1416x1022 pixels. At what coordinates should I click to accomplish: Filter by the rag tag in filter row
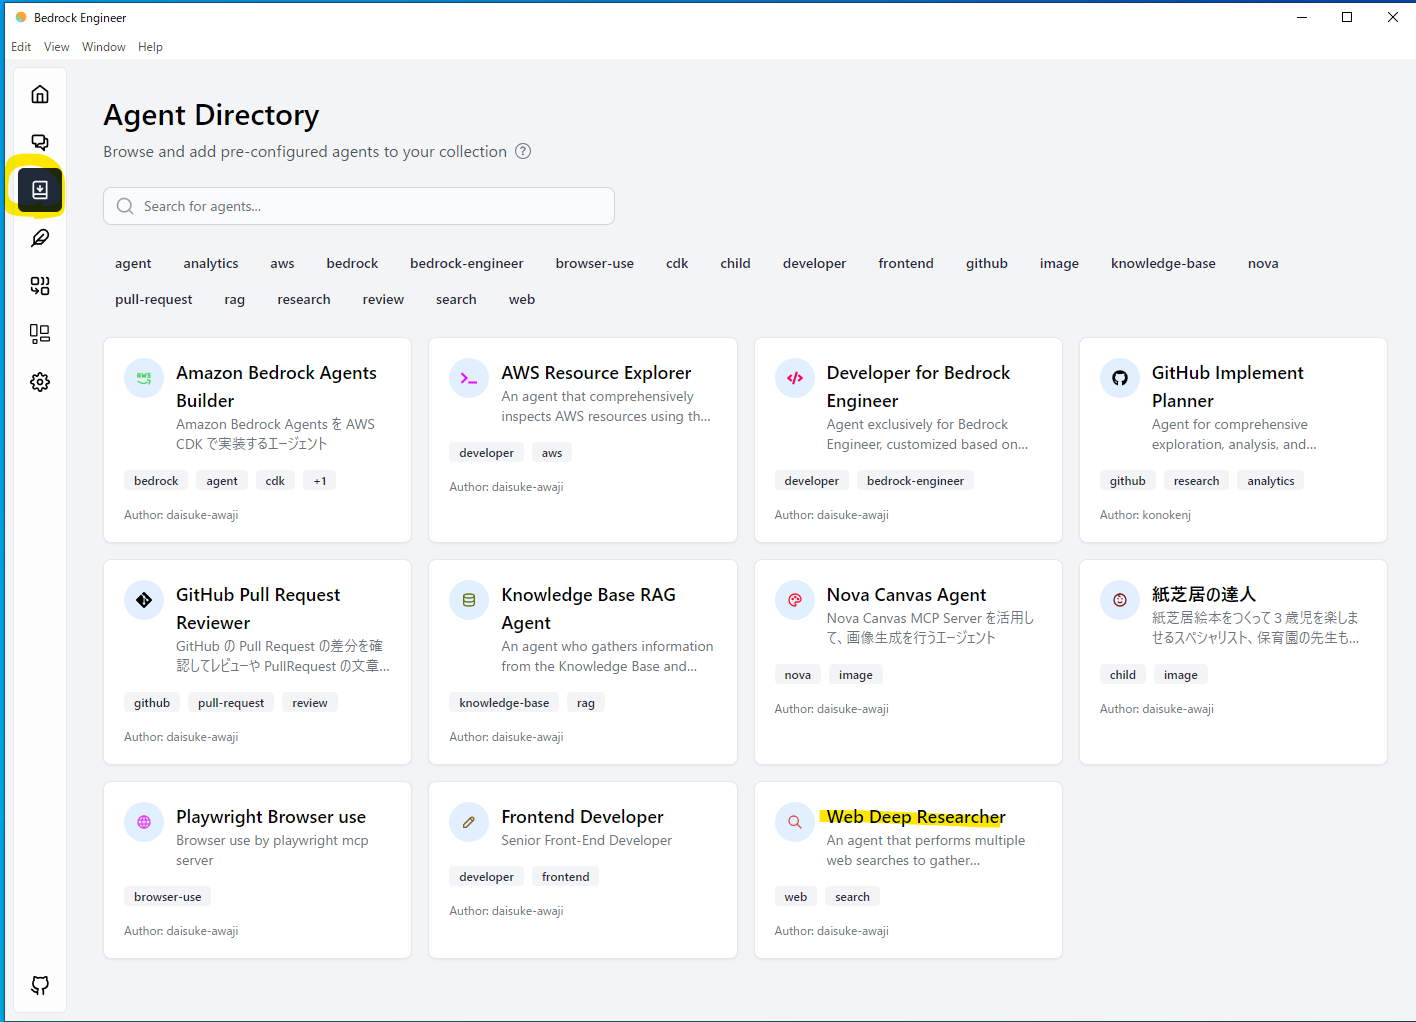coord(235,300)
